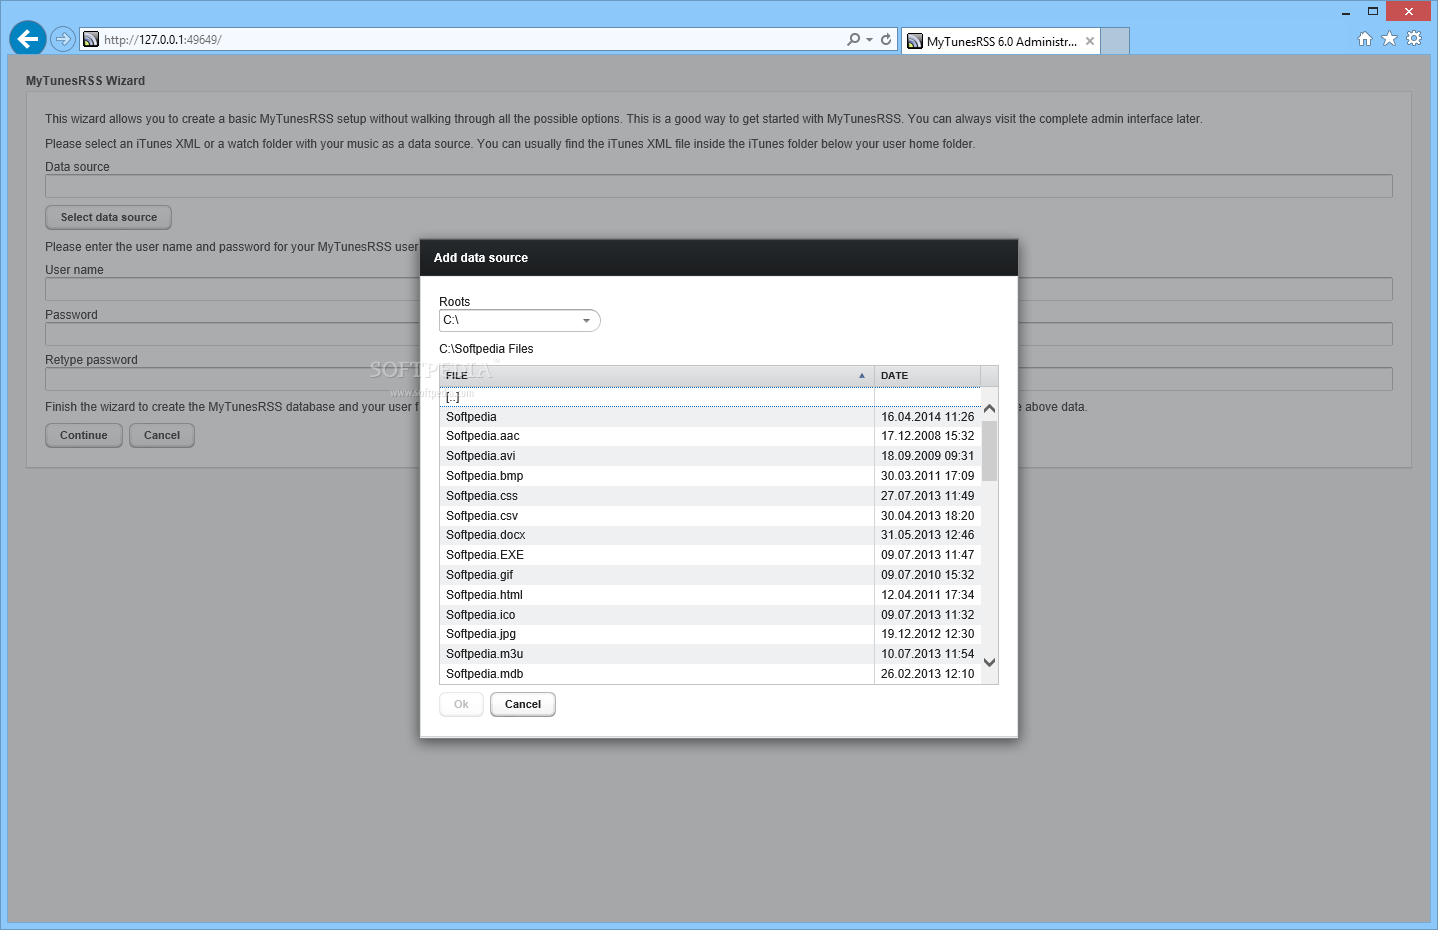Image resolution: width=1438 pixels, height=930 pixels.
Task: Open the Roots drive dropdown
Action: [x=519, y=320]
